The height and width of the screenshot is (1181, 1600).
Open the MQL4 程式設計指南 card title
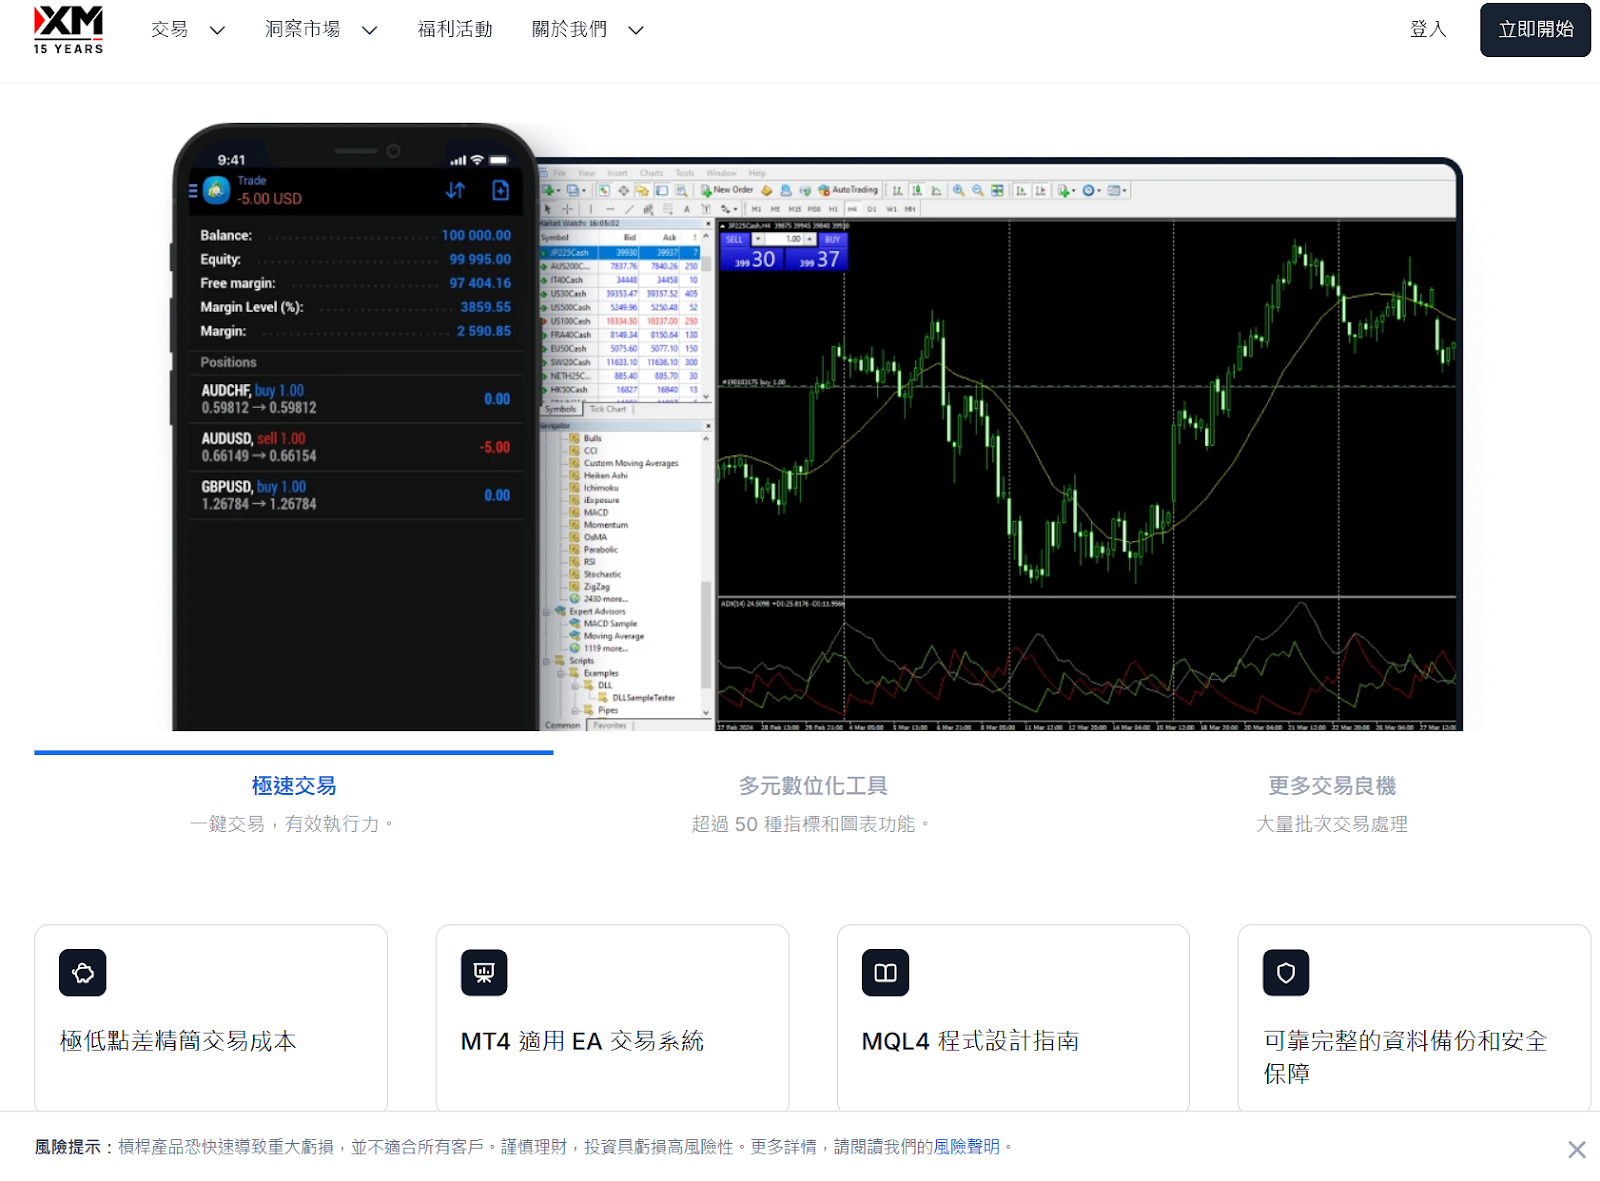[x=971, y=1041]
